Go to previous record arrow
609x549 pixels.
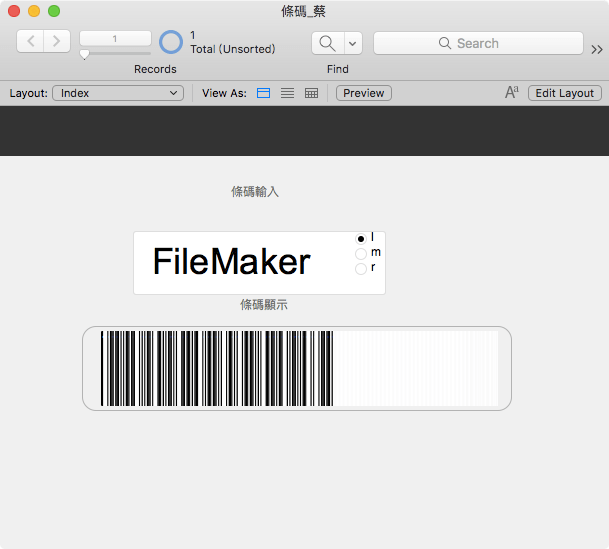(30, 41)
